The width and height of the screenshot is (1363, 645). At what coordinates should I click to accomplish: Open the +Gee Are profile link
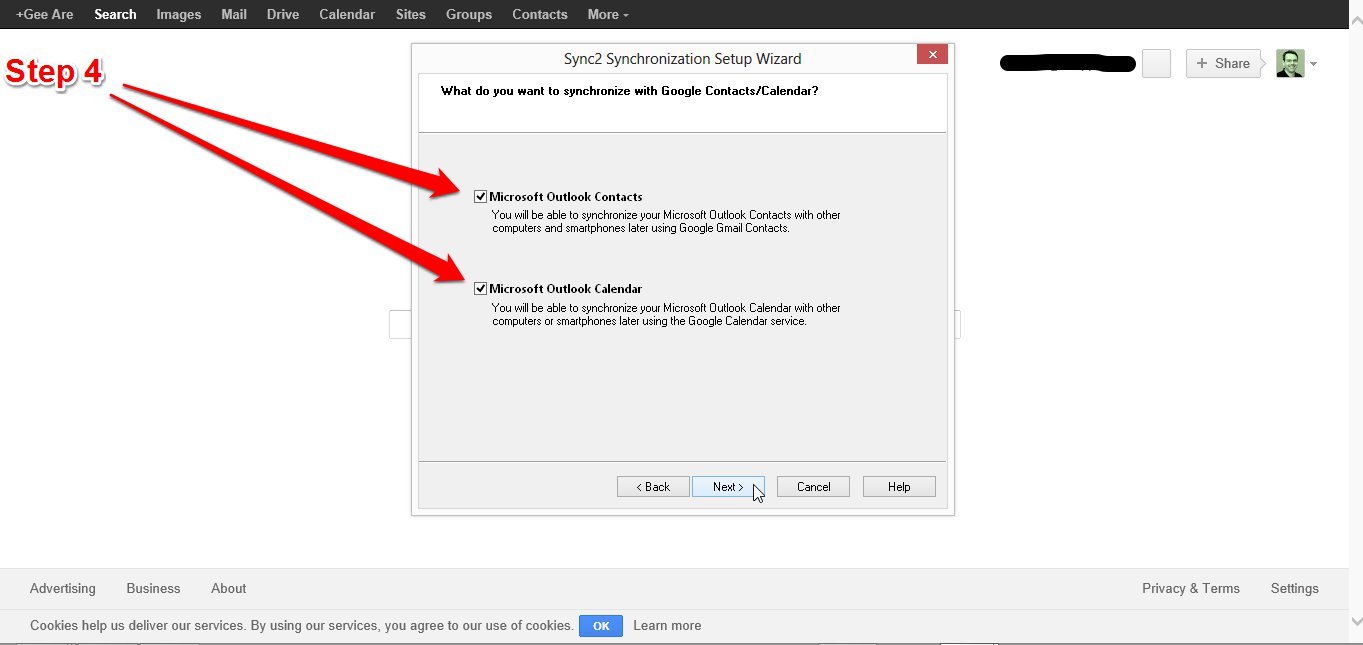(x=45, y=14)
